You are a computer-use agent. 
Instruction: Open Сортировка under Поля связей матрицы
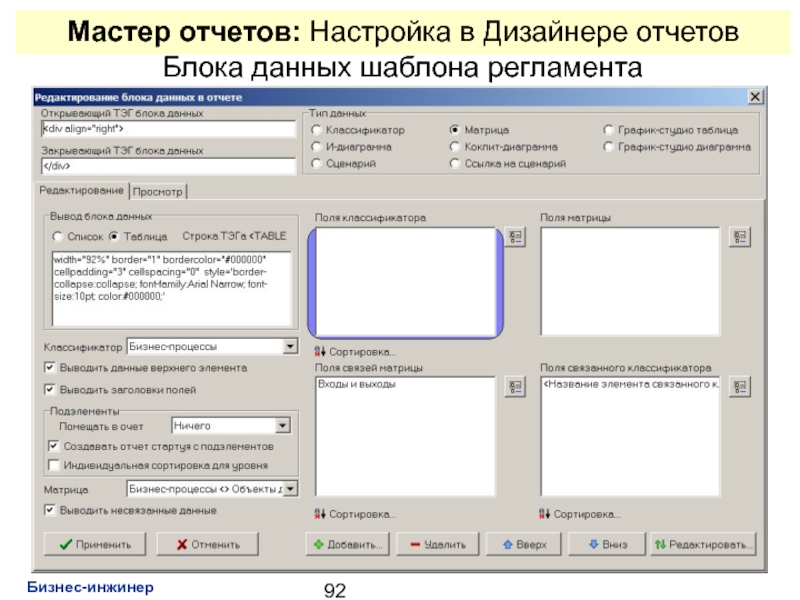pyautogui.click(x=355, y=514)
